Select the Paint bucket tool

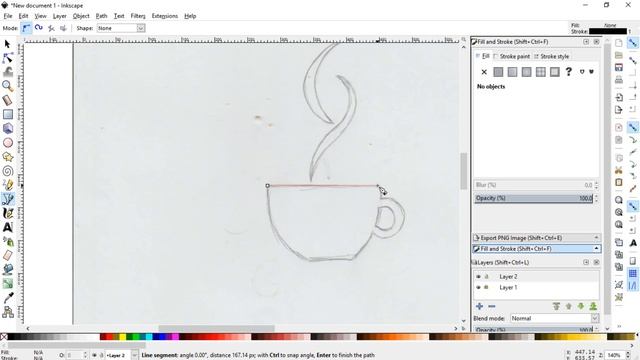click(7, 269)
